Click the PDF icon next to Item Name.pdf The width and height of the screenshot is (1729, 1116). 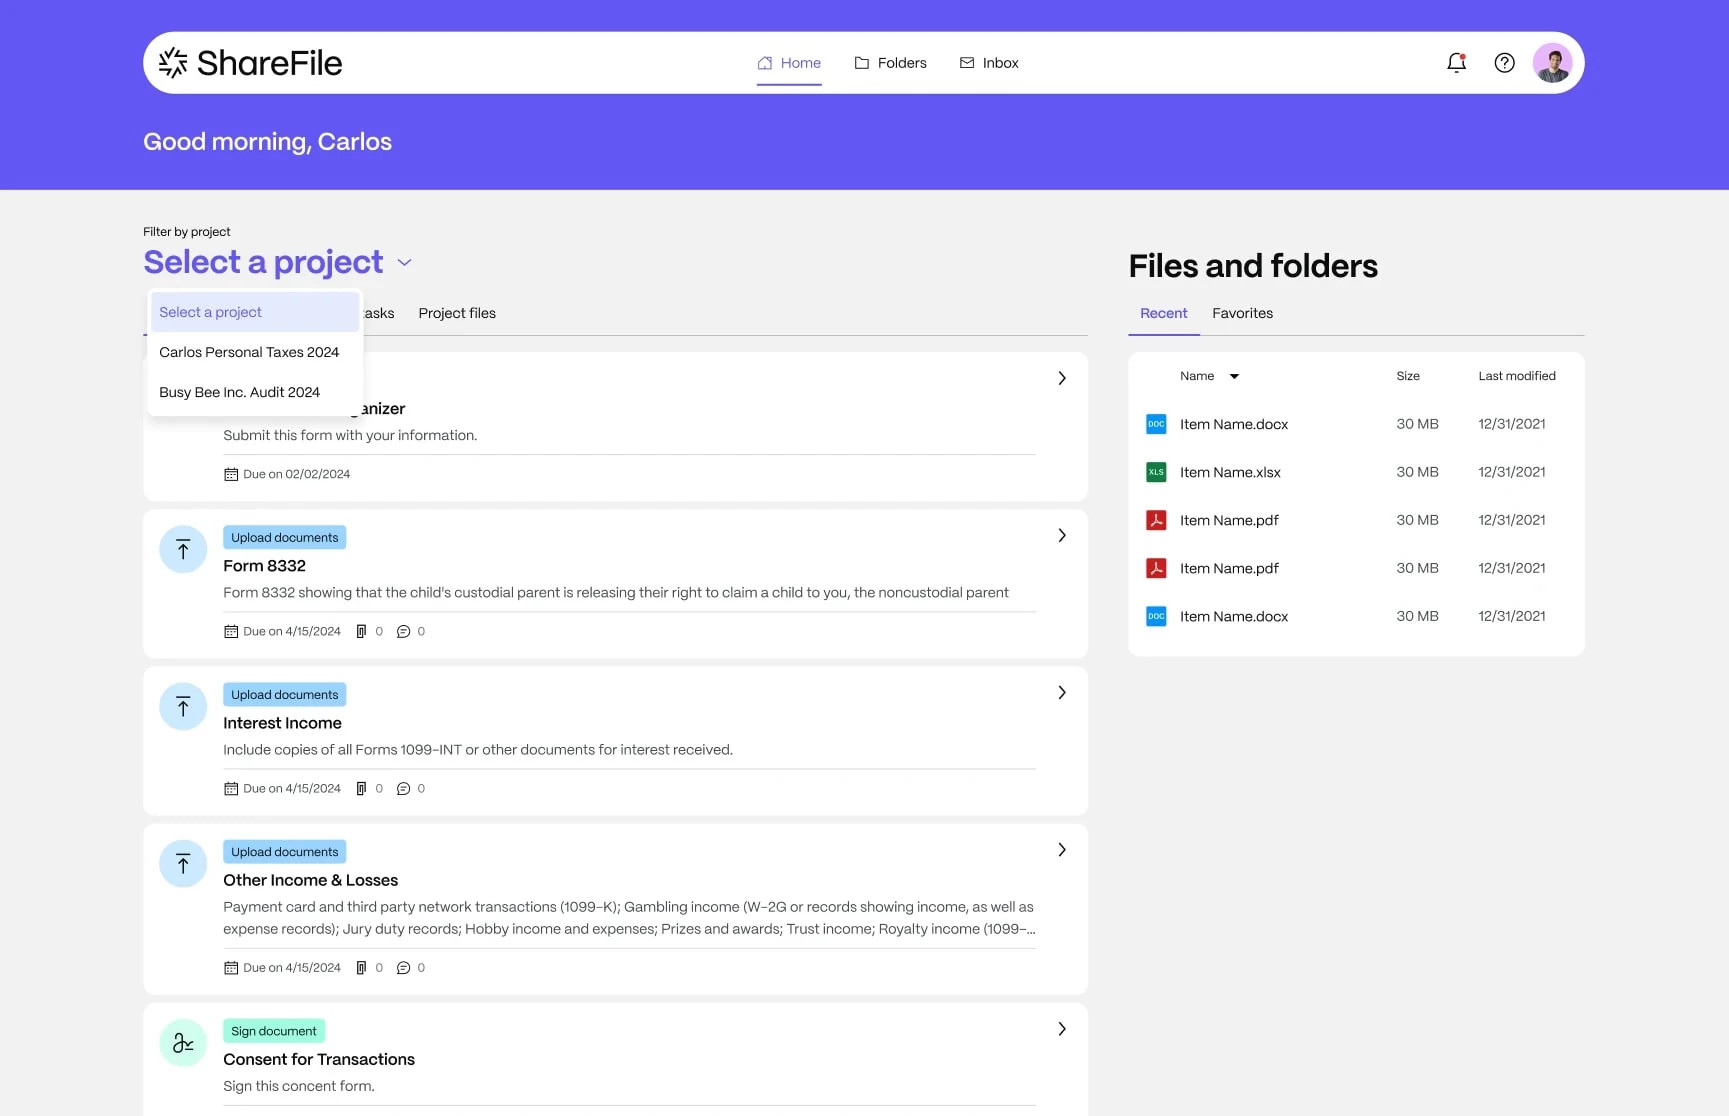[1156, 520]
